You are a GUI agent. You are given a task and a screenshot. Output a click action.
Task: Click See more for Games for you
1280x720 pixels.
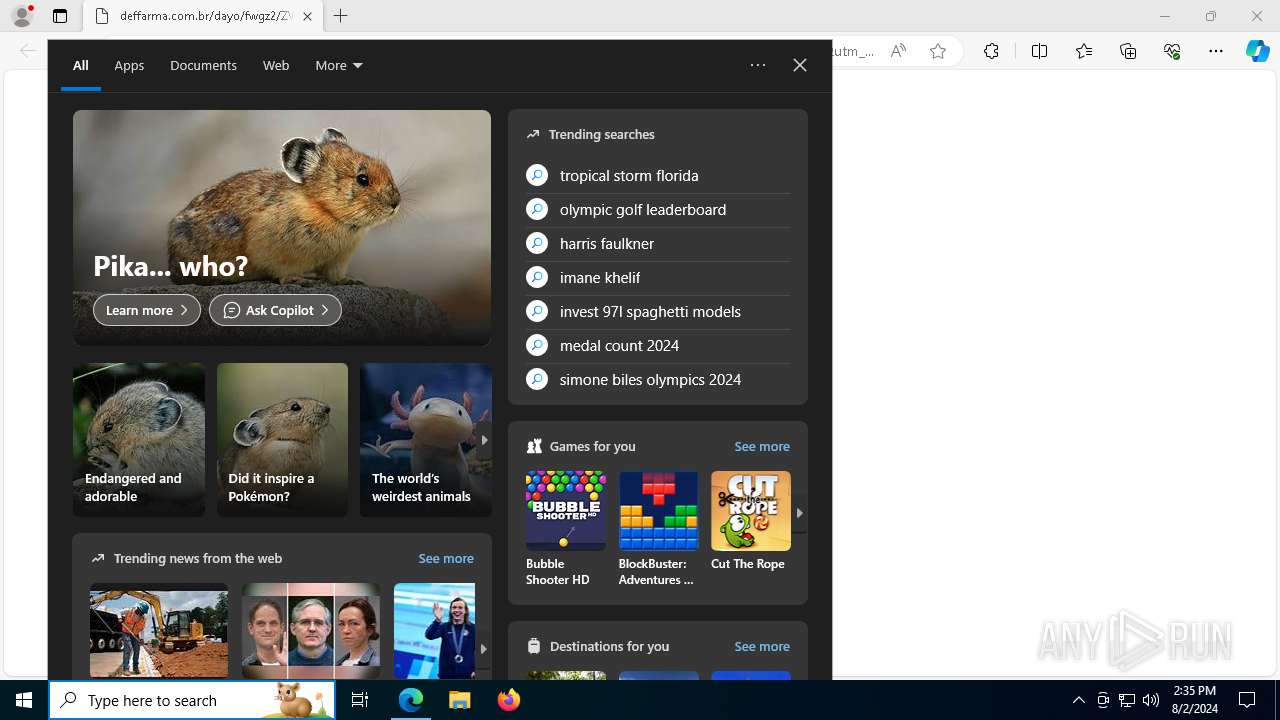click(x=762, y=446)
